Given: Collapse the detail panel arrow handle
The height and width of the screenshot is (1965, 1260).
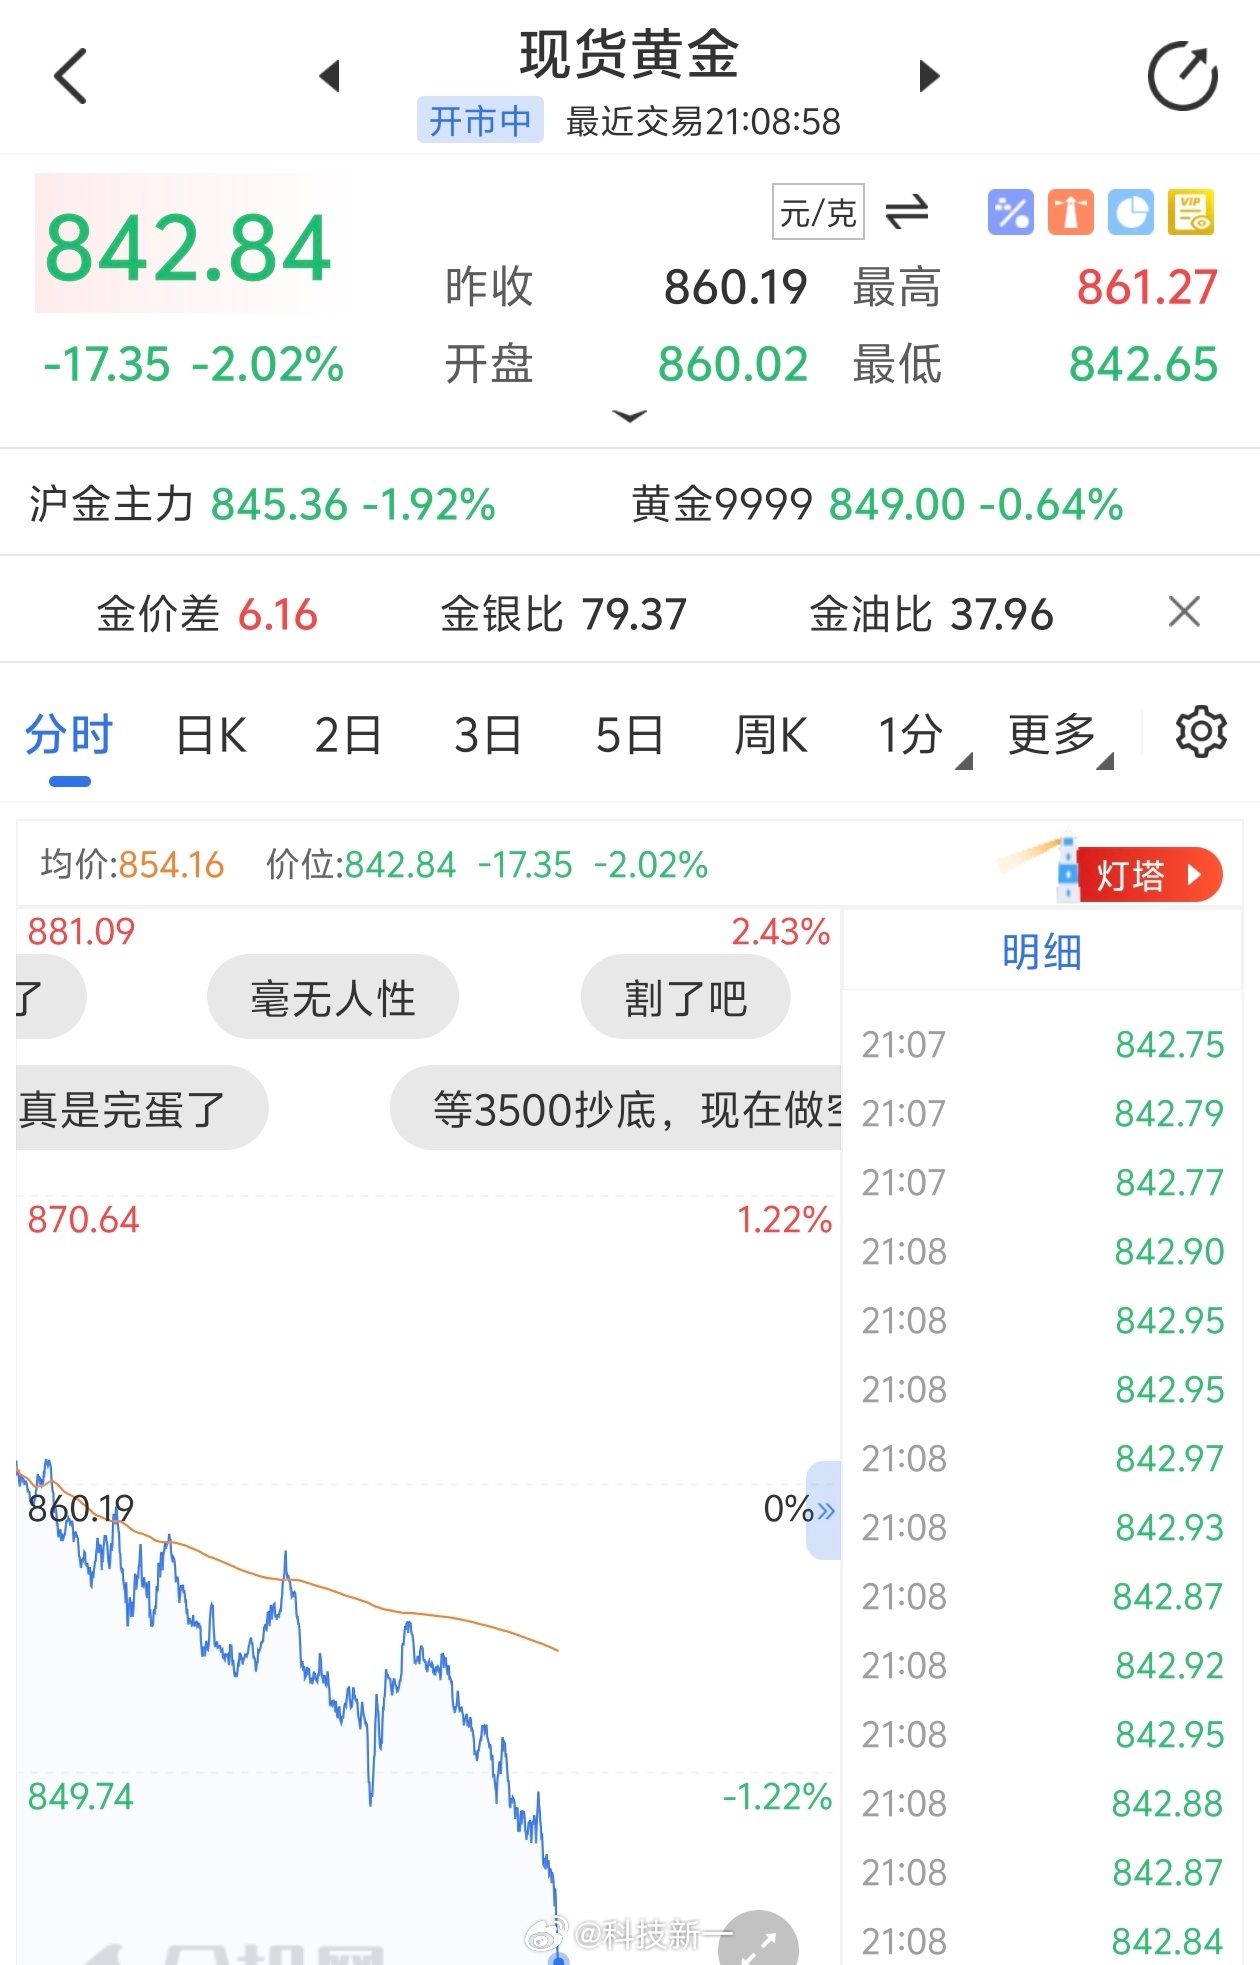Looking at the screenshot, I should [x=824, y=1510].
